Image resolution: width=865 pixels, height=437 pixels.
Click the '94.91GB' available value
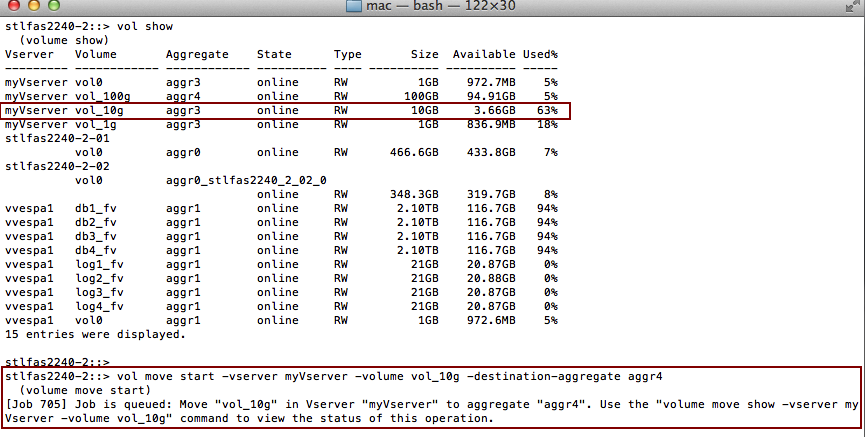492,97
